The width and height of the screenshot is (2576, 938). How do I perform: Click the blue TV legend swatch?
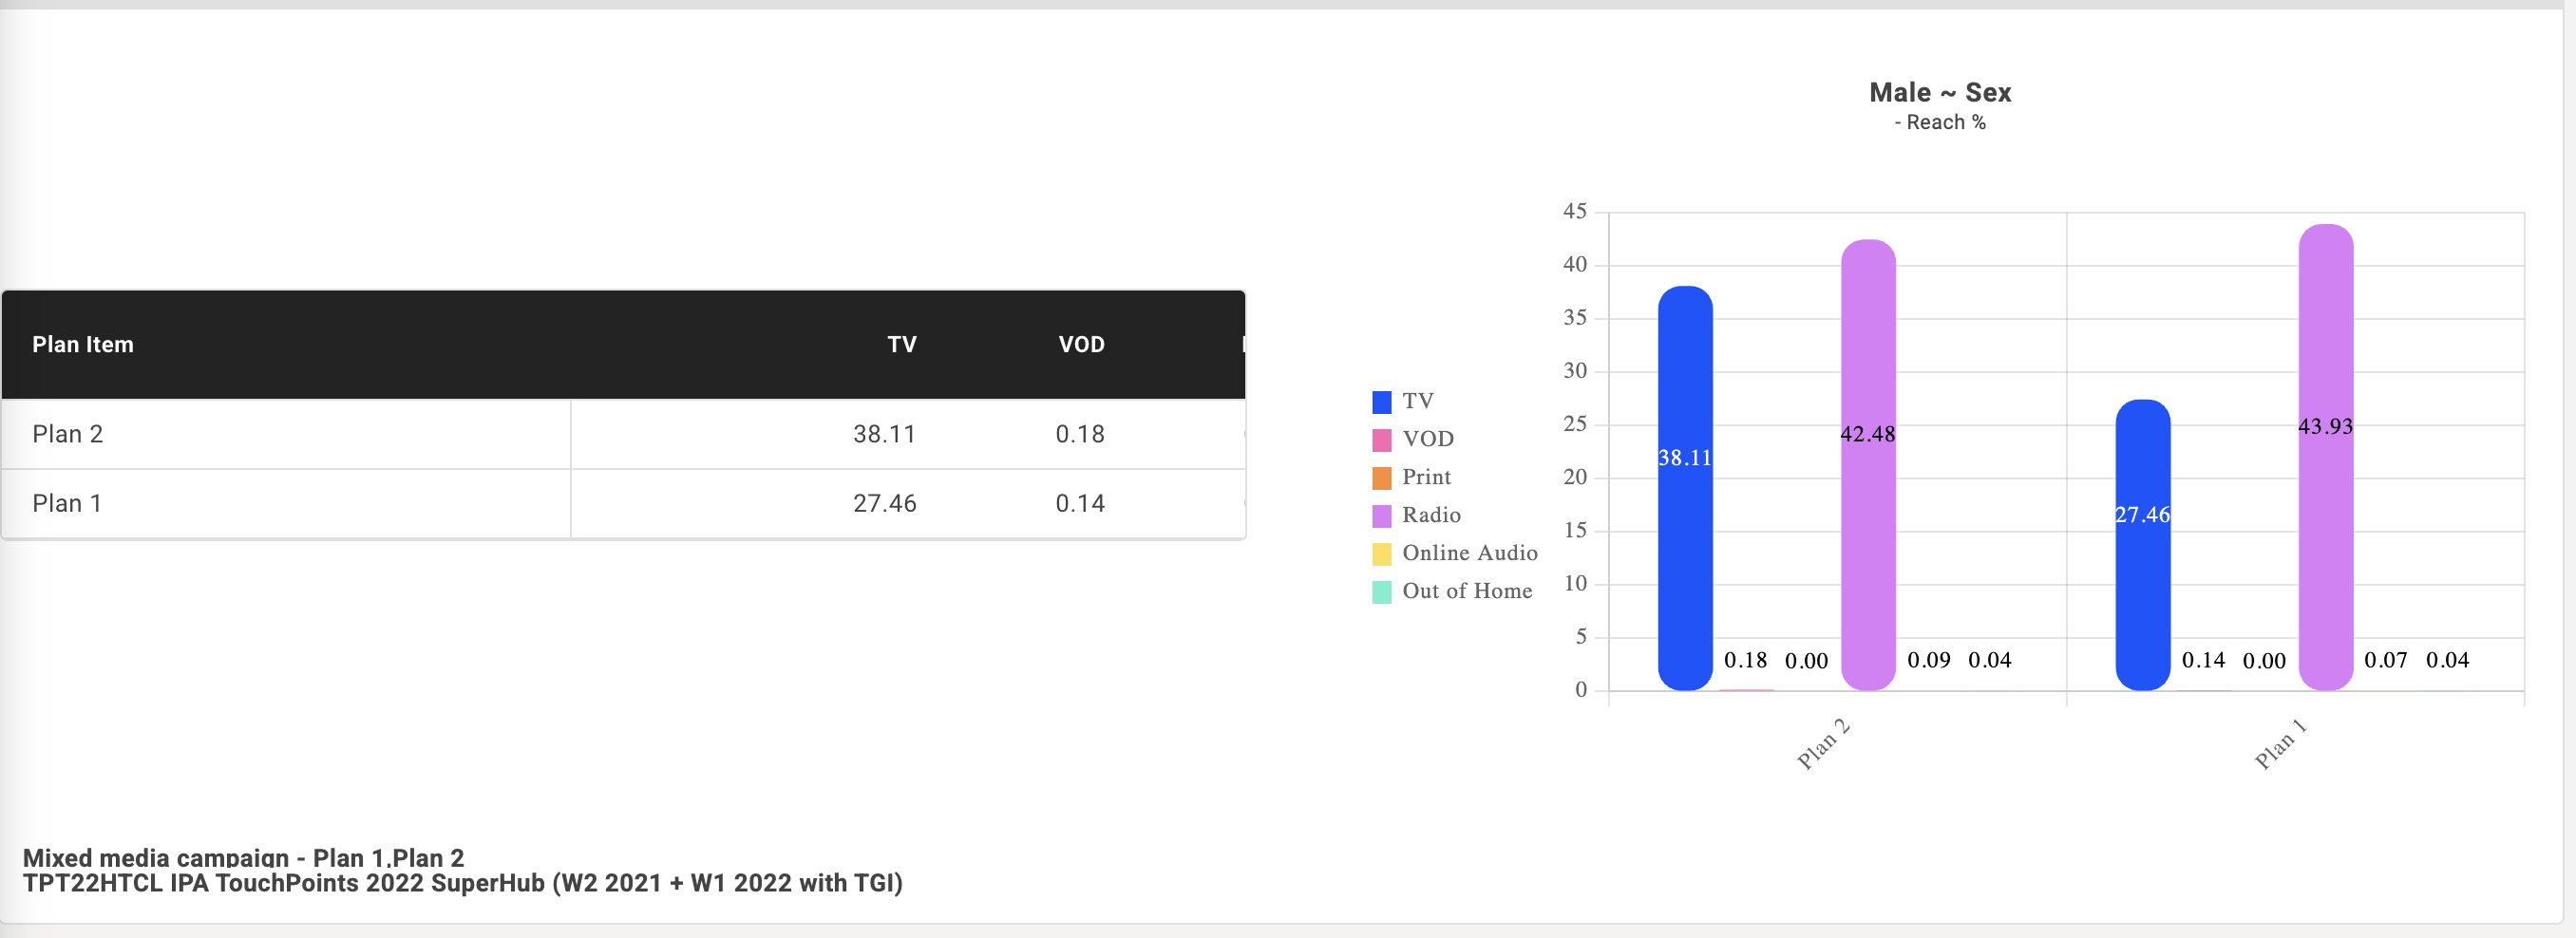[x=1381, y=402]
